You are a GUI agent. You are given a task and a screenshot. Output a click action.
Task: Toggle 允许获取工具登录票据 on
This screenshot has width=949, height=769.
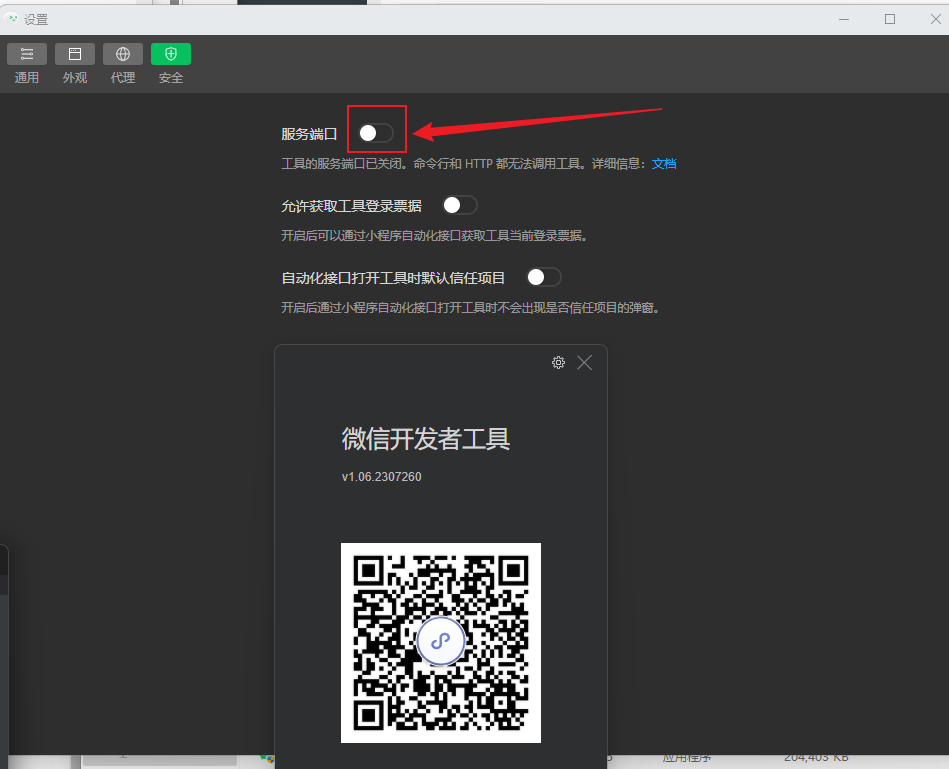[x=460, y=204]
